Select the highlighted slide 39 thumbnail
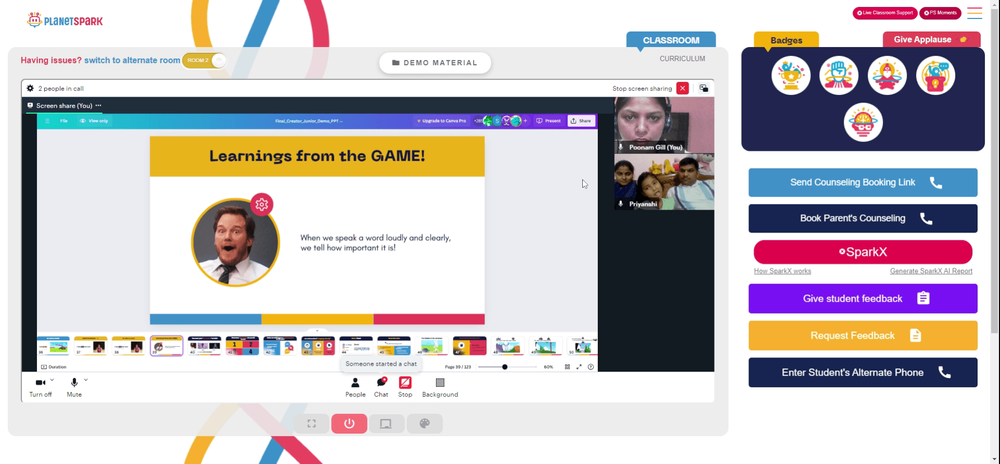Image resolution: width=1000 pixels, height=464 pixels. tap(166, 345)
